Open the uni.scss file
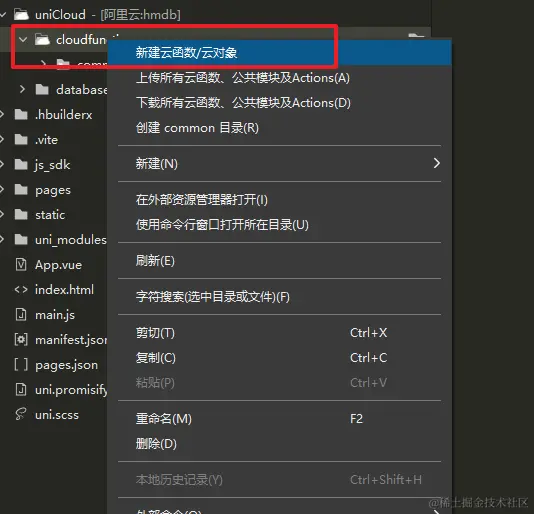Image resolution: width=534 pixels, height=514 pixels. 57,415
